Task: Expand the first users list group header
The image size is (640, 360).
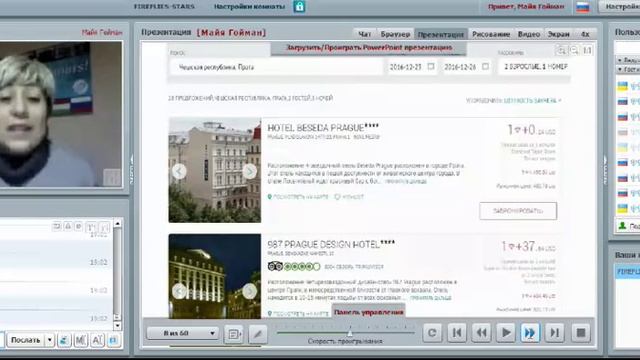Action: (627, 60)
